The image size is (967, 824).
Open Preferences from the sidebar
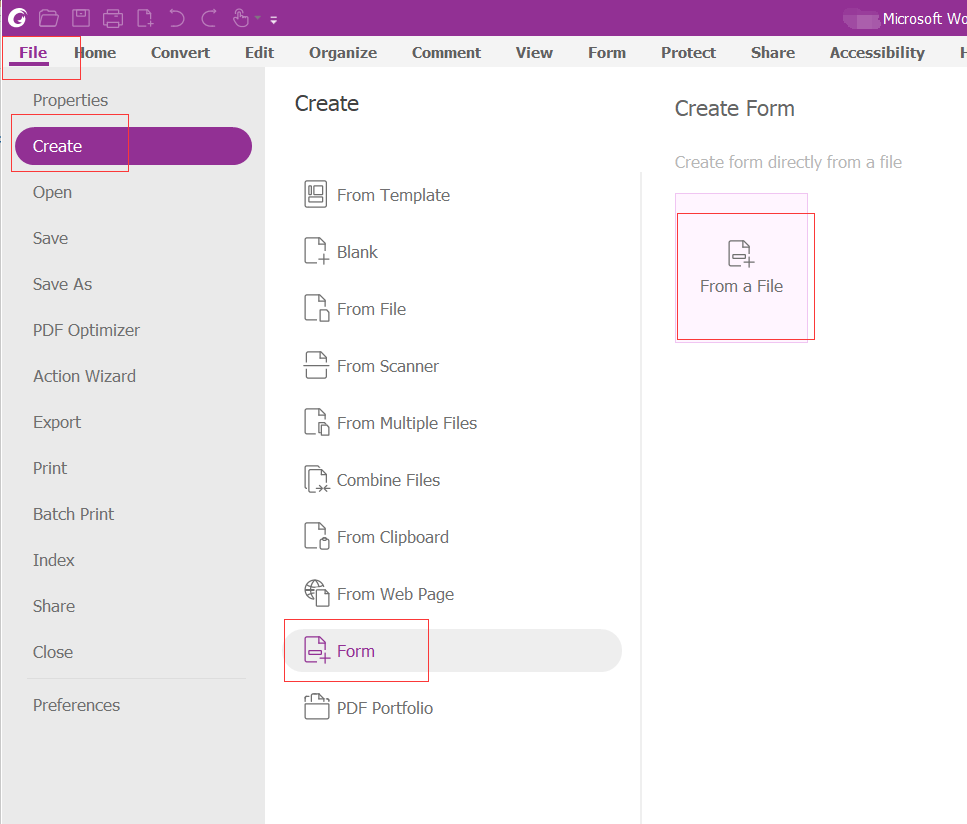[76, 705]
